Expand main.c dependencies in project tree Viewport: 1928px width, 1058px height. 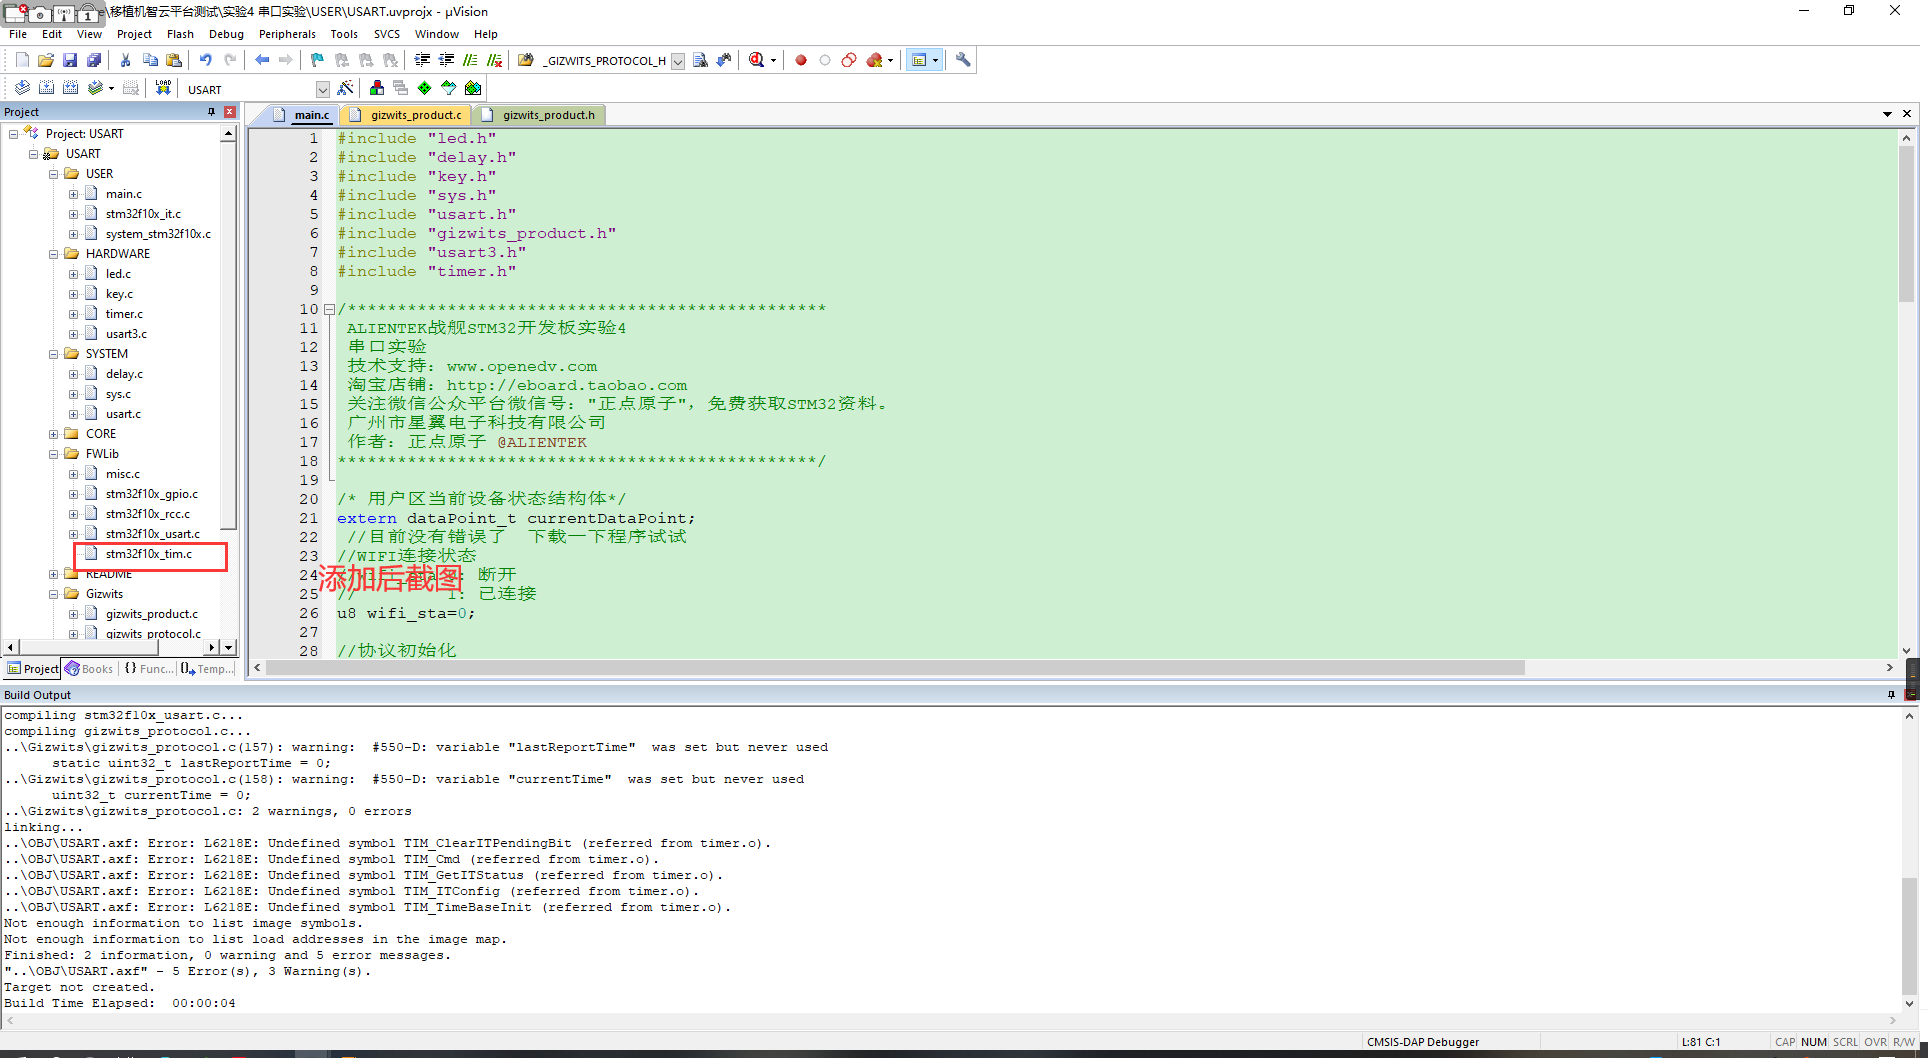pyautogui.click(x=73, y=194)
